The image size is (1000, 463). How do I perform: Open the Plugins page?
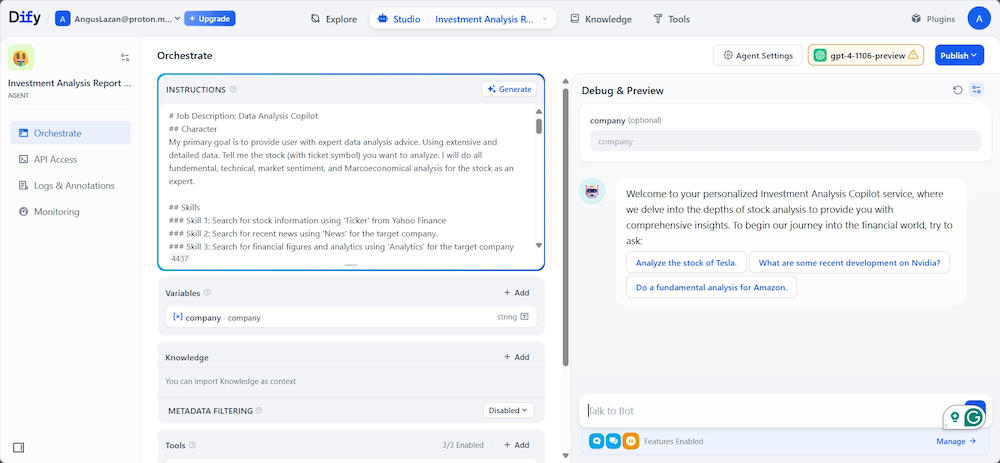(x=933, y=19)
